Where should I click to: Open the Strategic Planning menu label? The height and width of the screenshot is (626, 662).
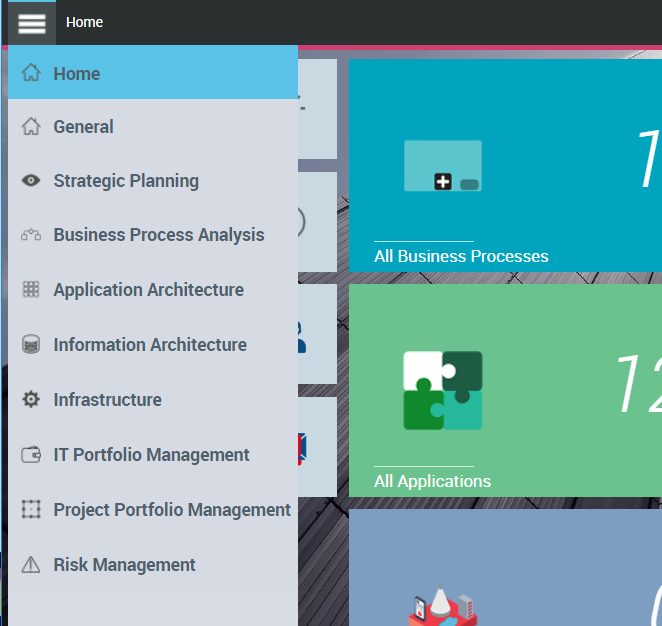click(x=126, y=181)
